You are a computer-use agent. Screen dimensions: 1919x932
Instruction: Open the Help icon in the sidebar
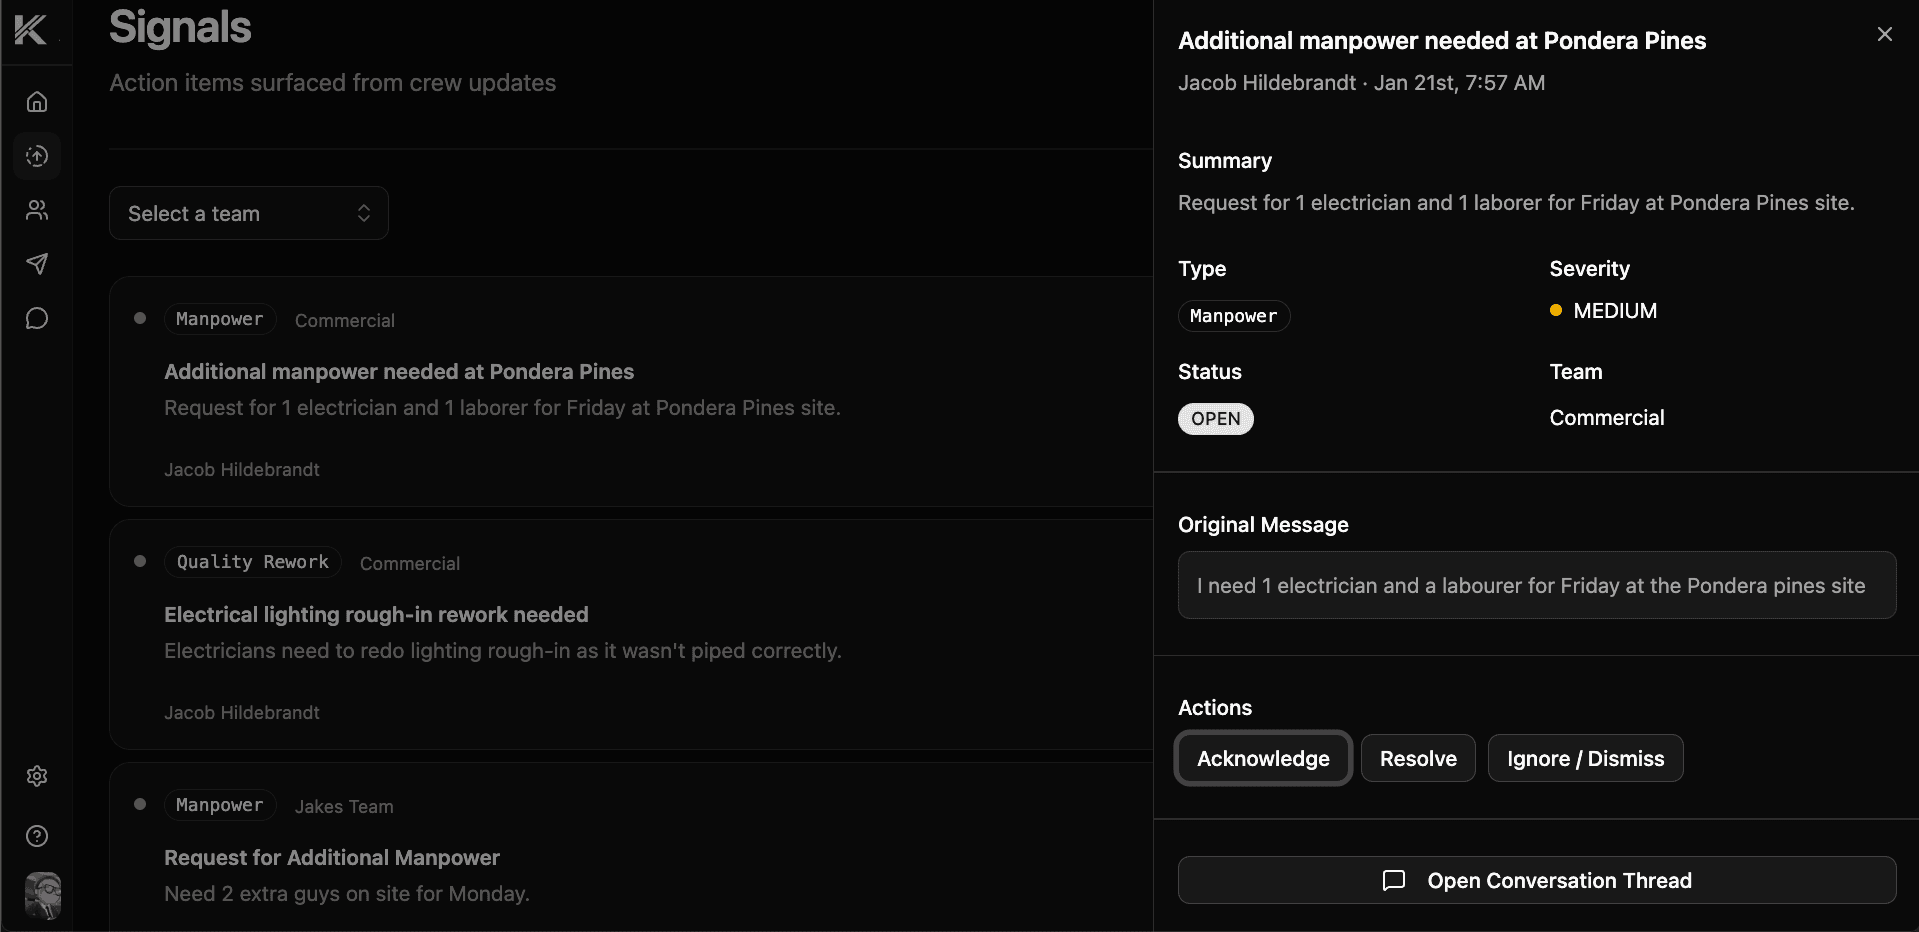click(37, 836)
